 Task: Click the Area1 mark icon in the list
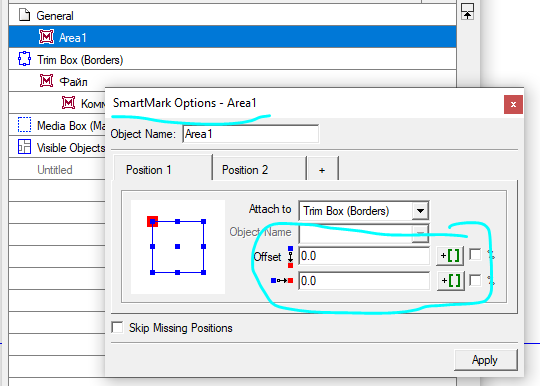coord(46,37)
